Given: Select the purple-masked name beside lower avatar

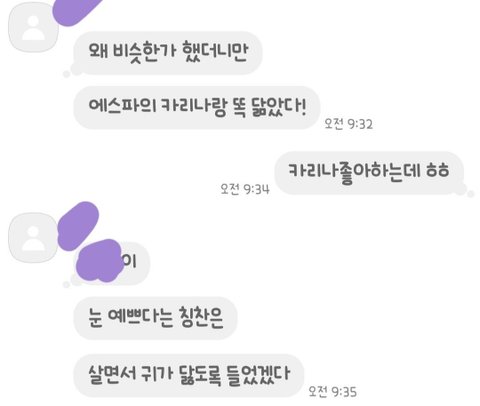Looking at the screenshot, I should click(78, 226).
